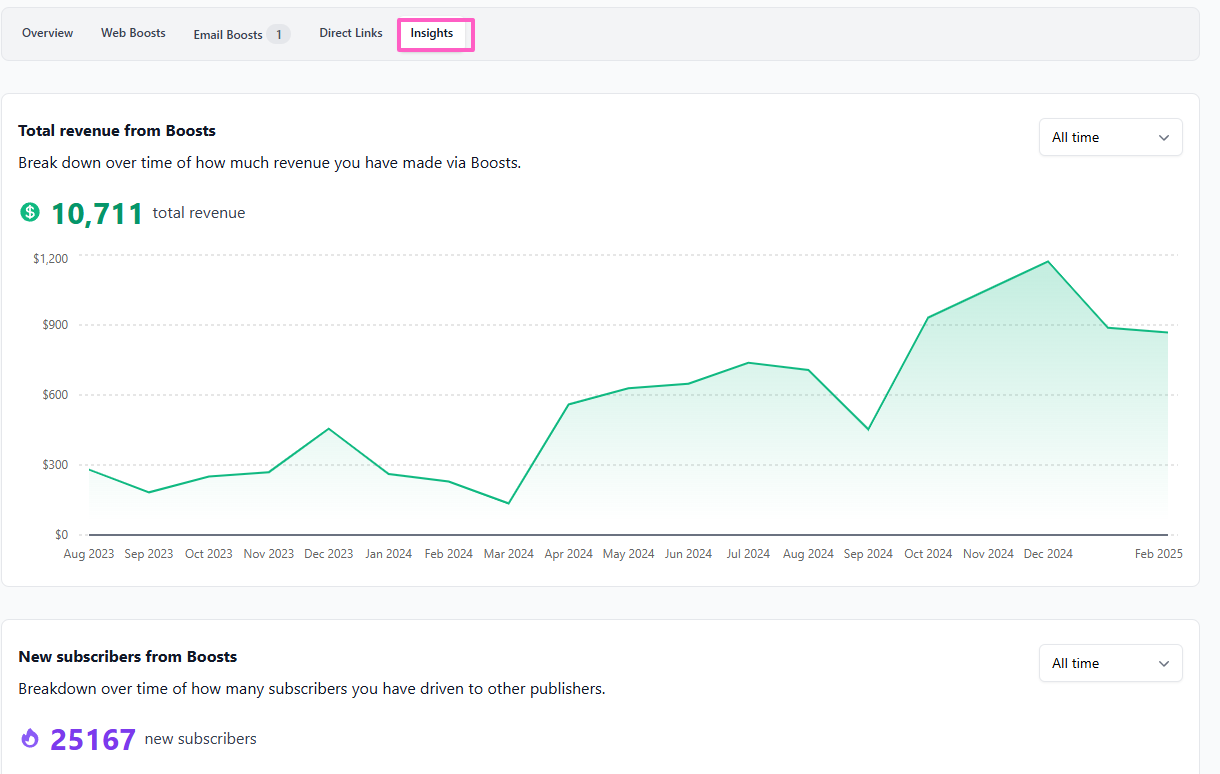Go to the Email Boosts tab
Image resolution: width=1220 pixels, height=774 pixels.
(x=228, y=35)
